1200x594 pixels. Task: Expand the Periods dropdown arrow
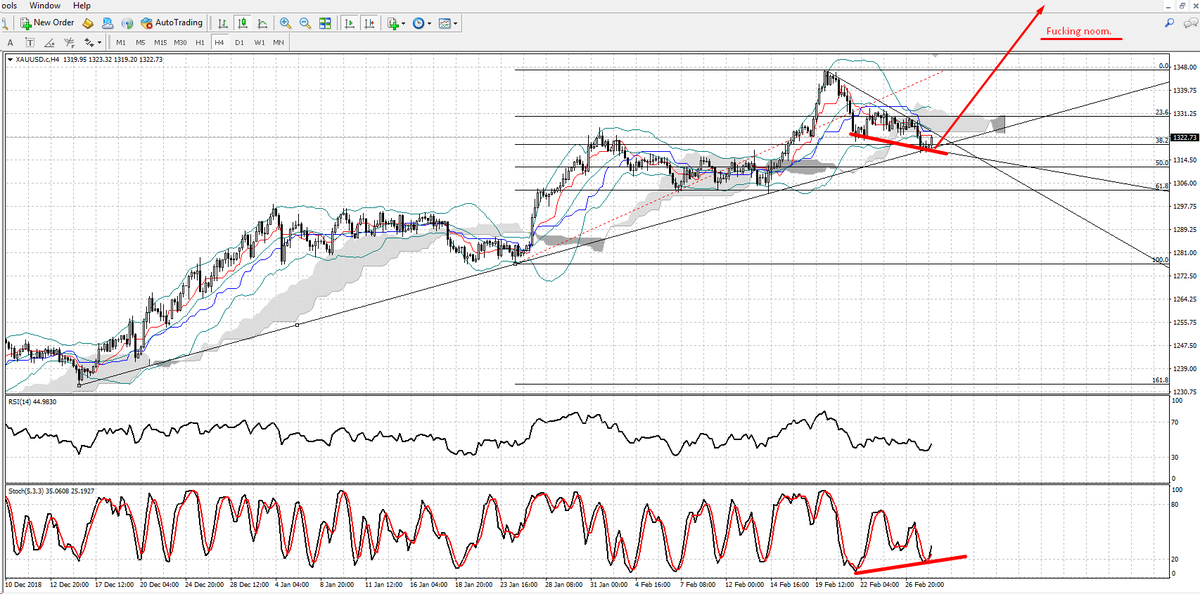pos(430,23)
